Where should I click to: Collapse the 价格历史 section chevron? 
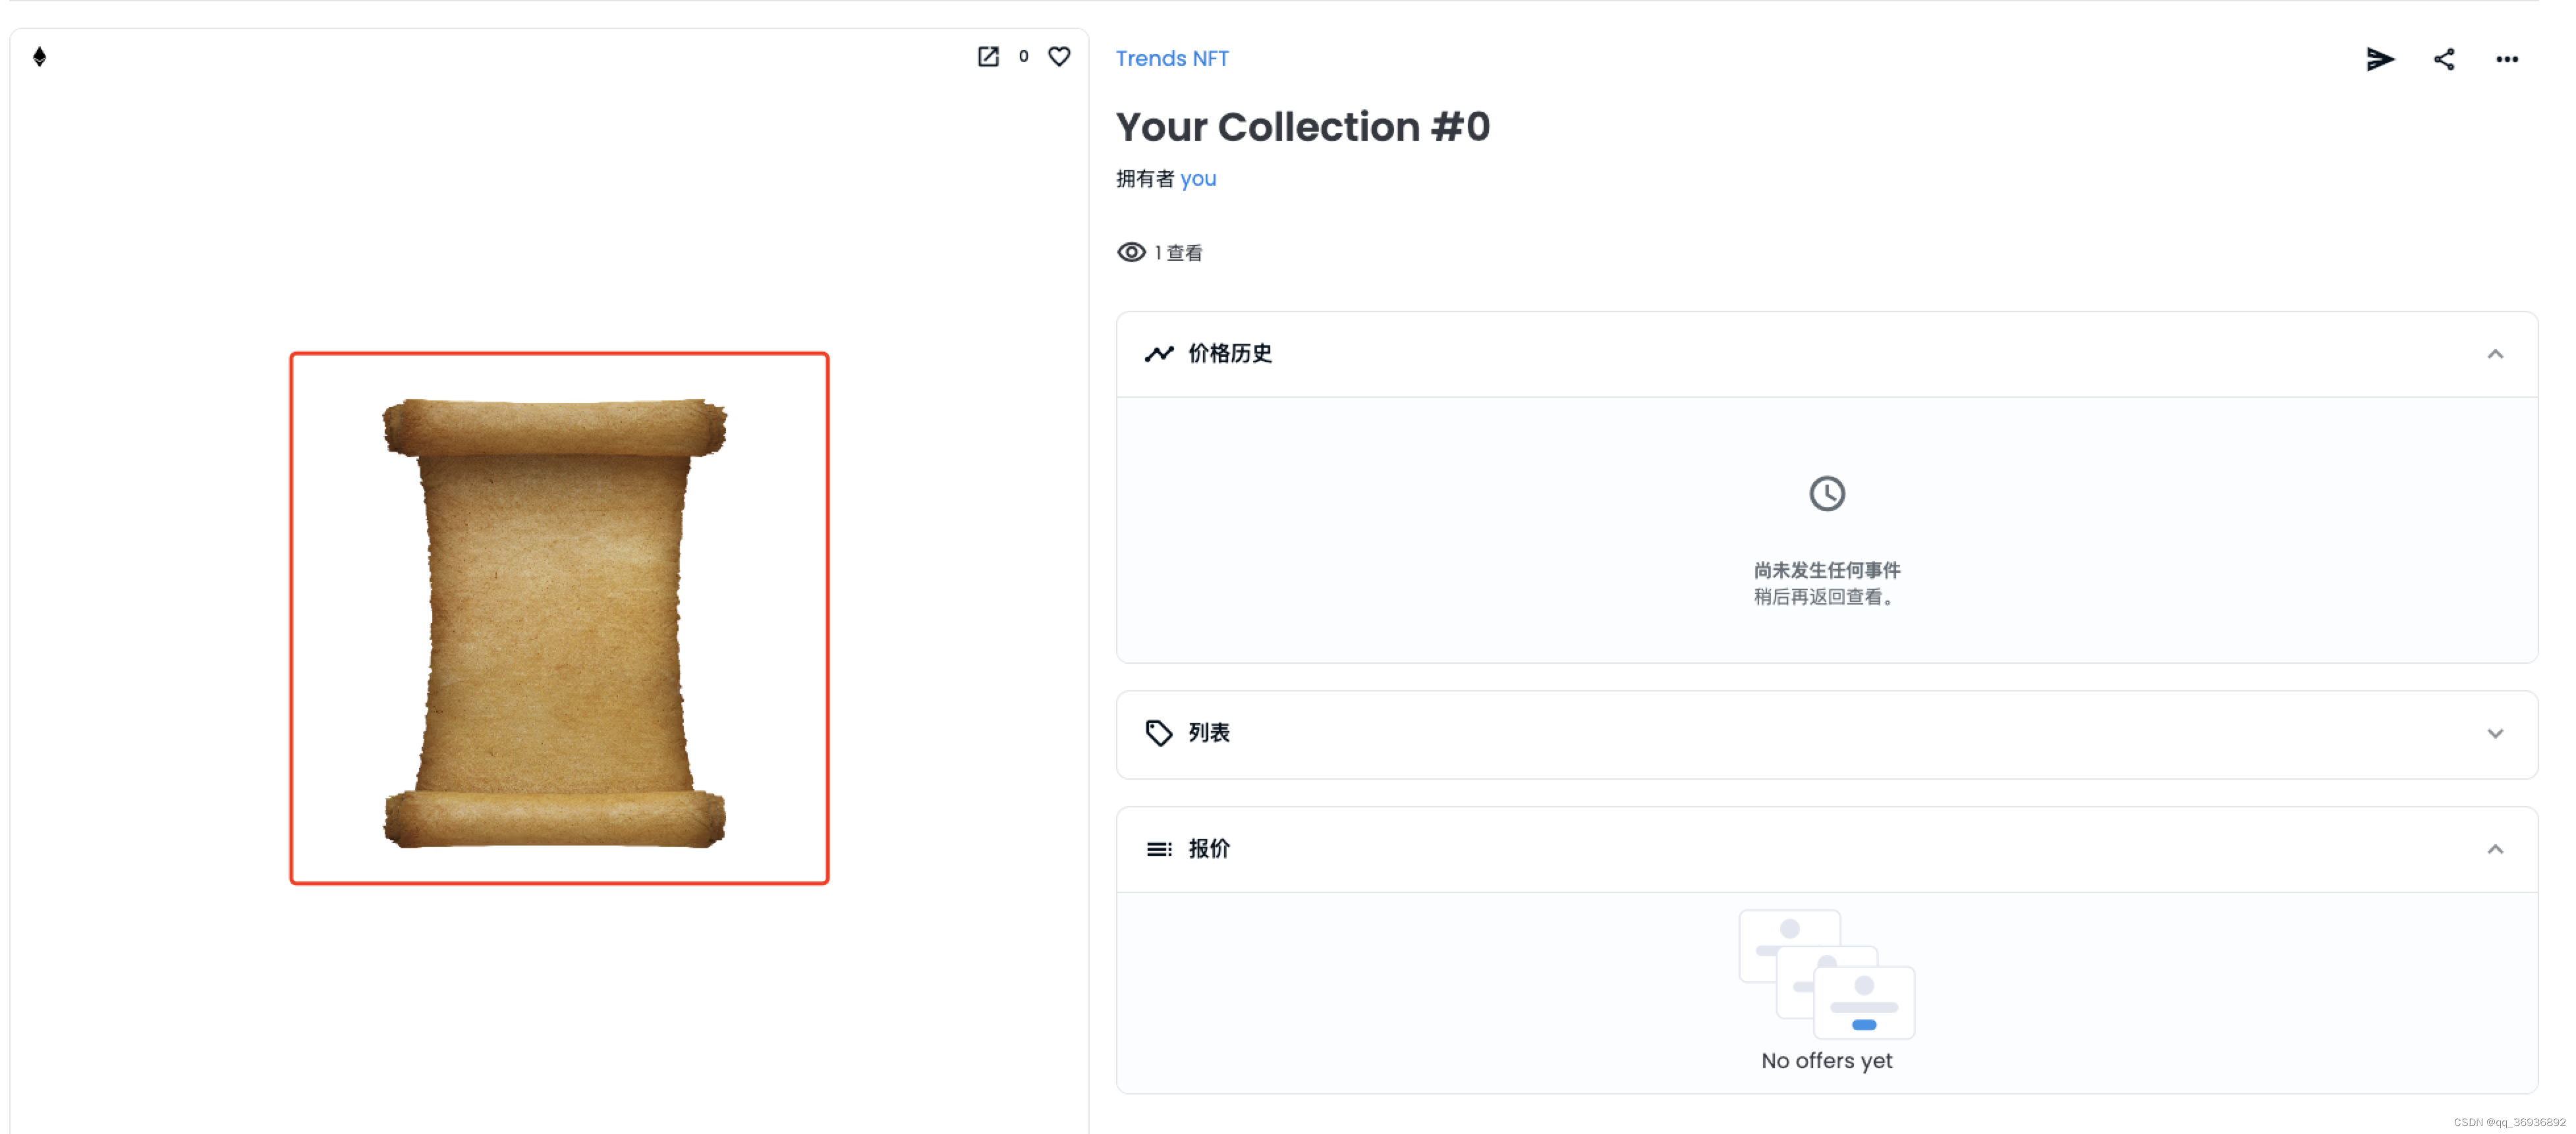click(x=2494, y=354)
